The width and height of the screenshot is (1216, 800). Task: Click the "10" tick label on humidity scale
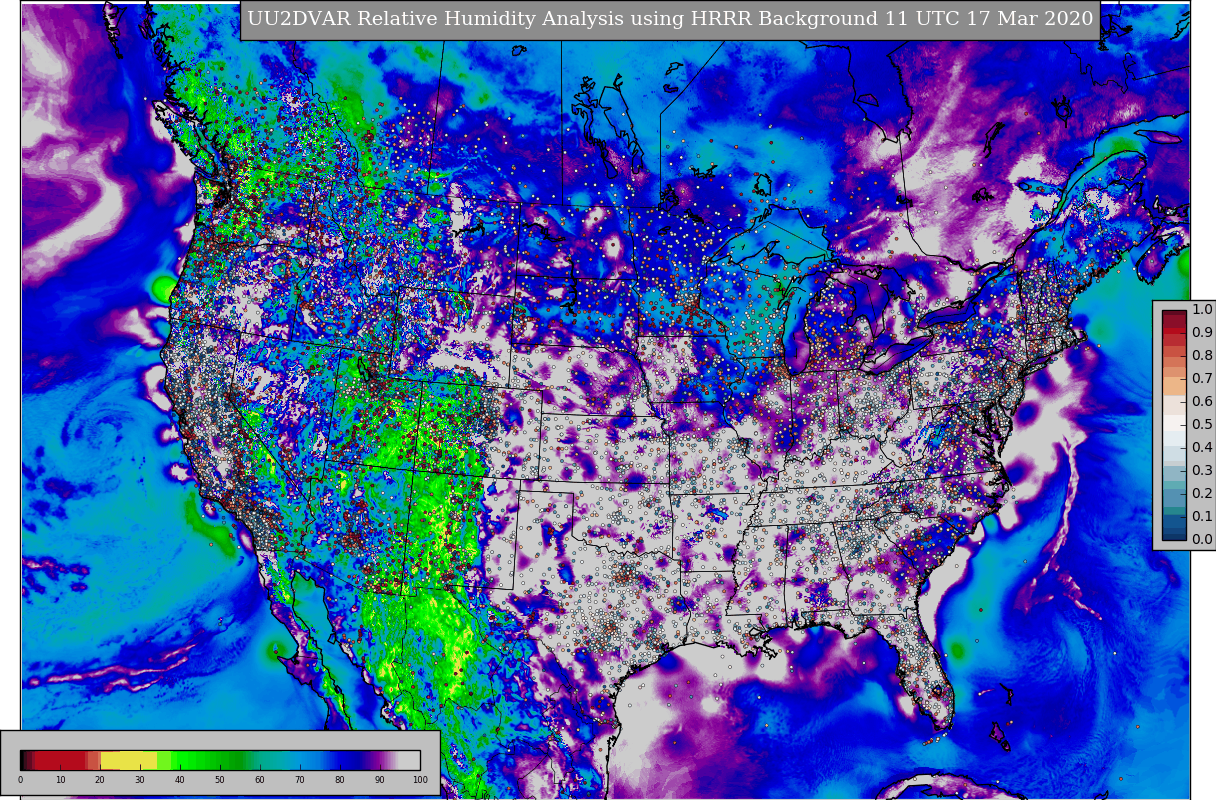[60, 779]
